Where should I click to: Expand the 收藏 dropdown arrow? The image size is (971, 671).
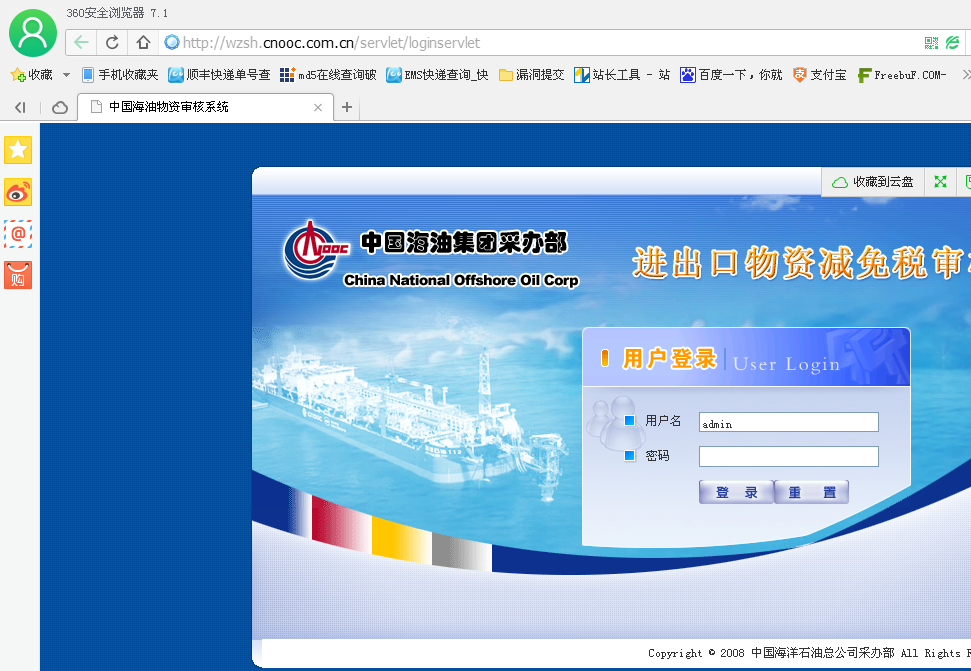click(66, 75)
